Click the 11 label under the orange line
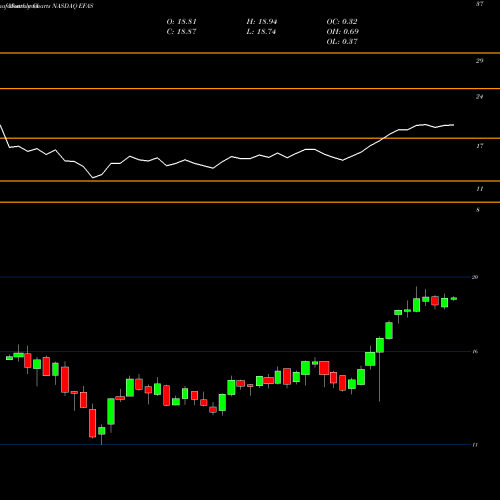This screenshot has height=500, width=500. pyautogui.click(x=479, y=189)
